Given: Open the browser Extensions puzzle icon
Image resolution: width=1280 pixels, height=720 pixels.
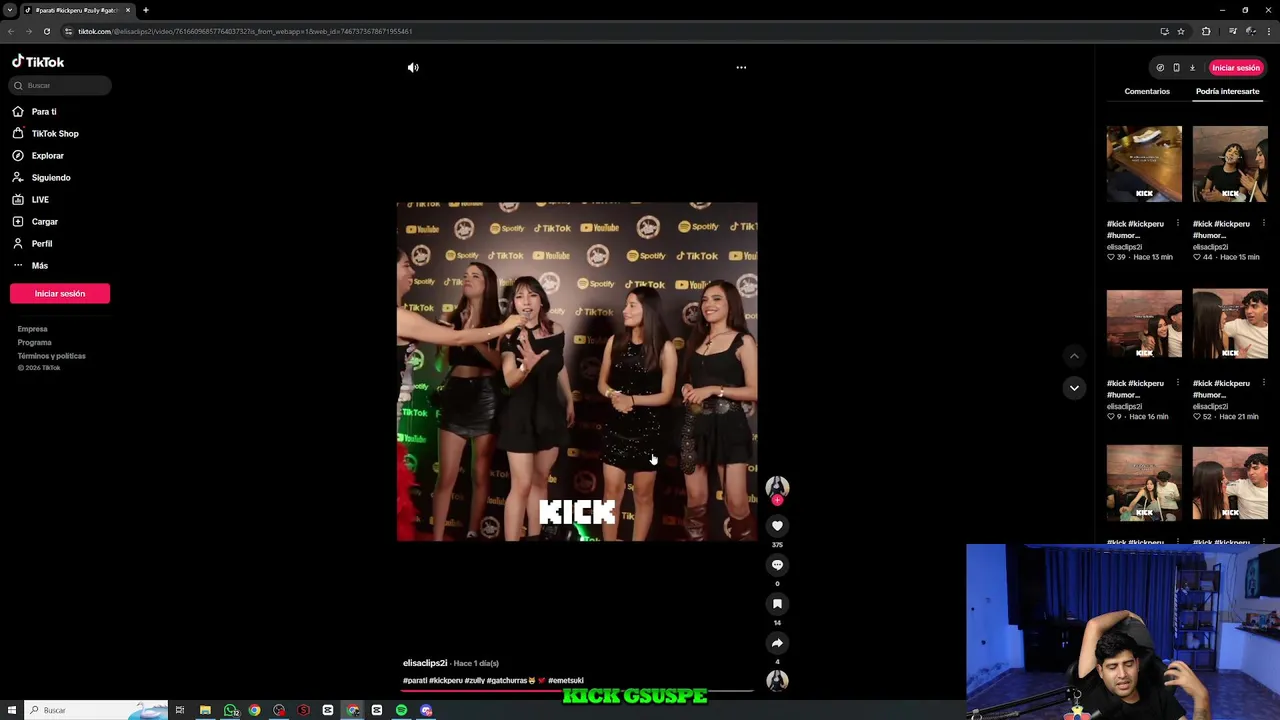Looking at the screenshot, I should 1206,31.
